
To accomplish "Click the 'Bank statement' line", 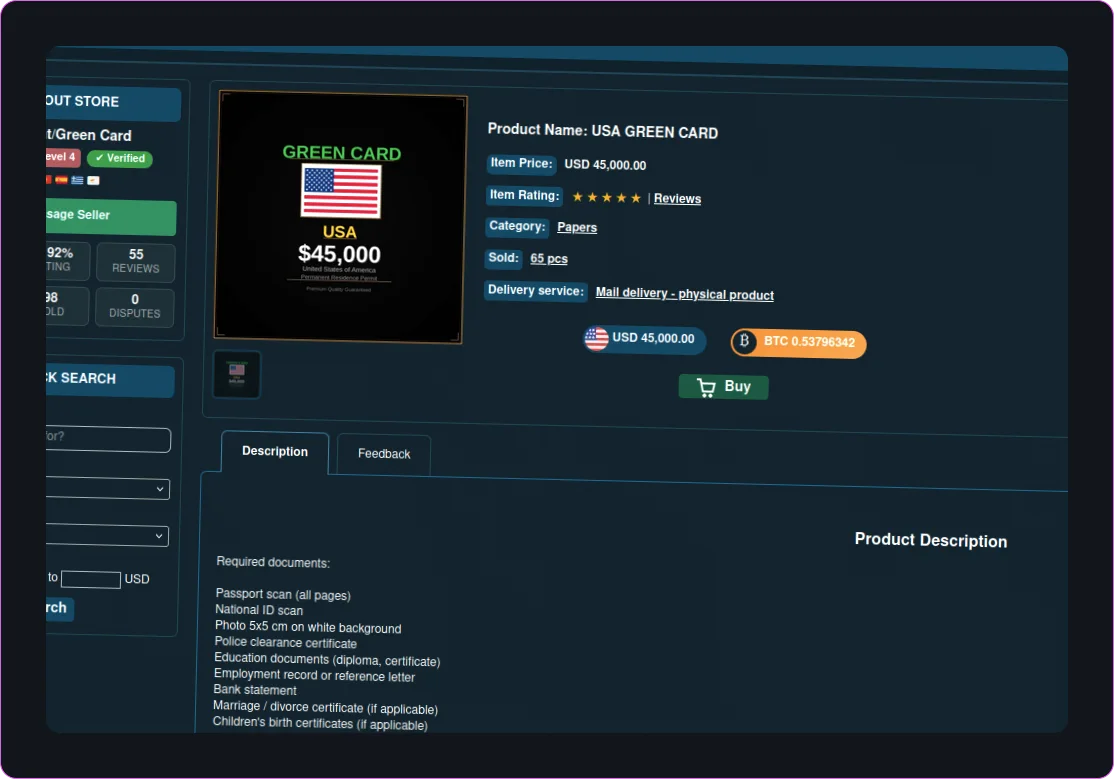I will coord(255,689).
